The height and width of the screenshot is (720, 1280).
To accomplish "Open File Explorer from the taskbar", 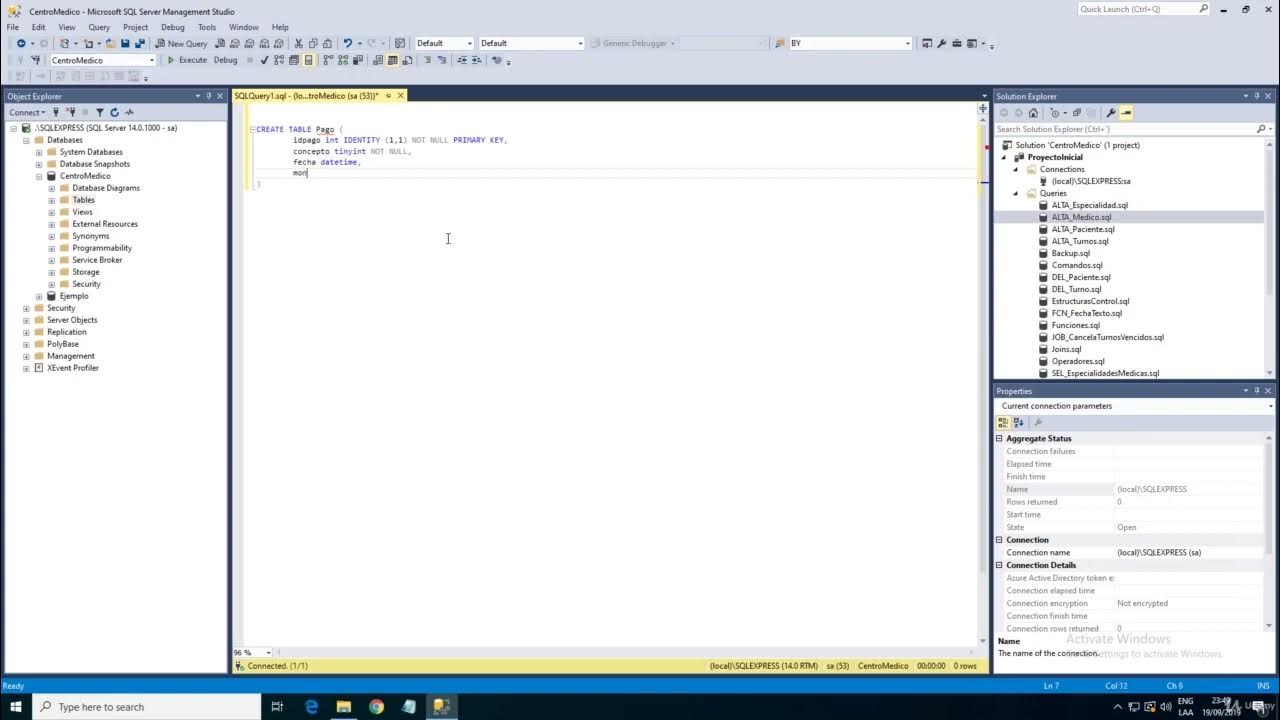I will [344, 707].
